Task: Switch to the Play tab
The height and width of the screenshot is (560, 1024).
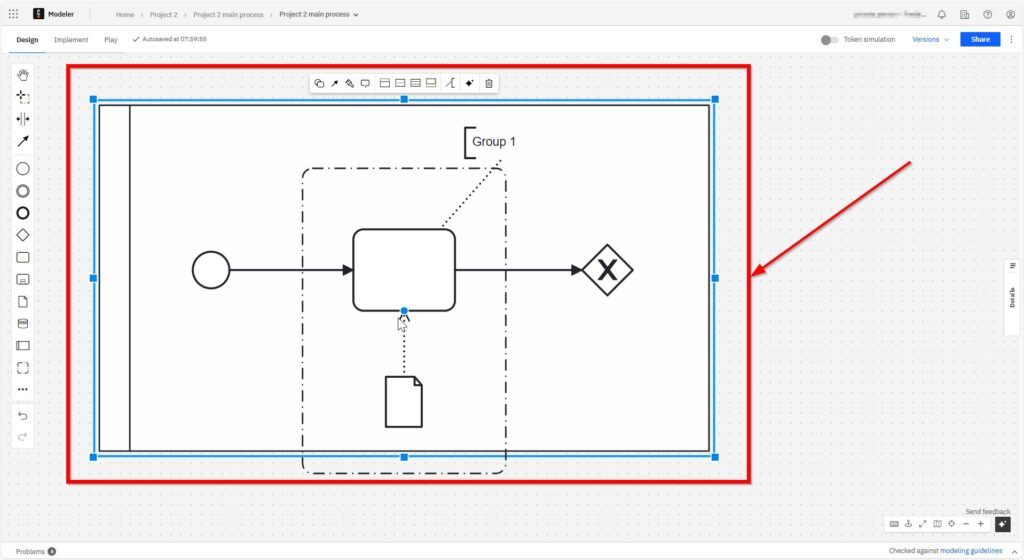Action: [x=111, y=40]
